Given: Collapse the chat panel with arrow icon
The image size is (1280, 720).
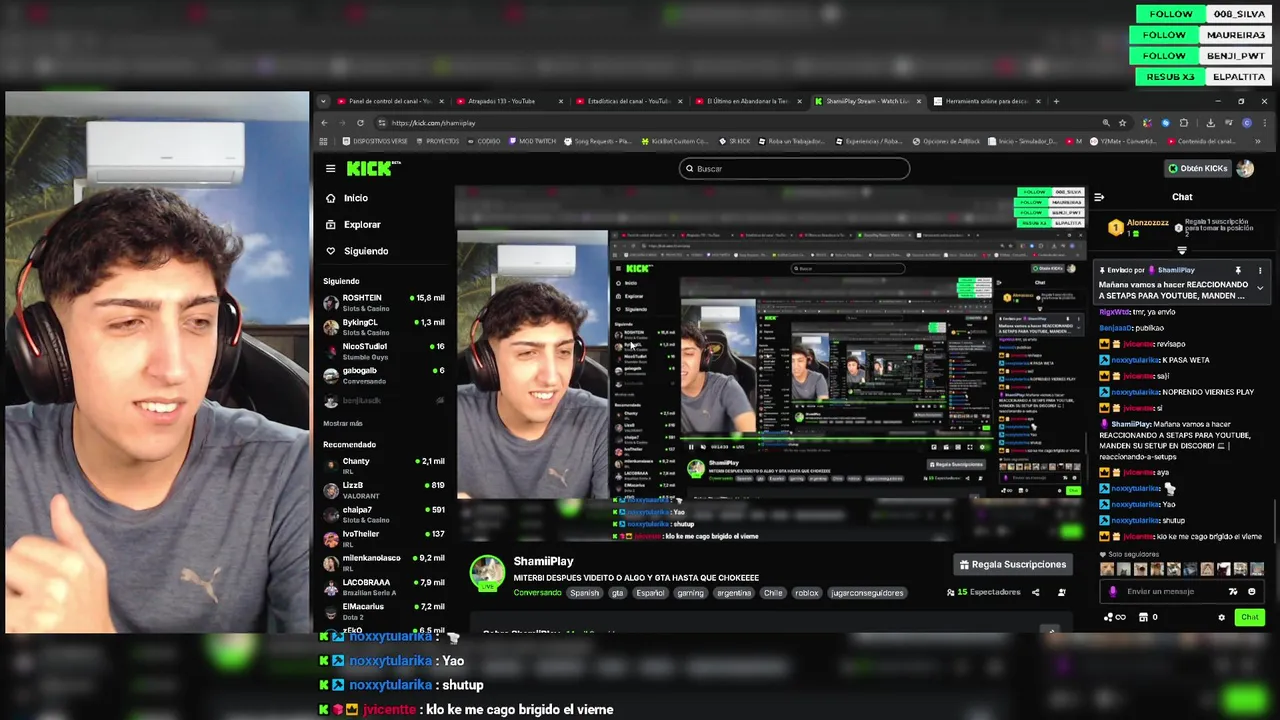Looking at the screenshot, I should coord(1099,197).
